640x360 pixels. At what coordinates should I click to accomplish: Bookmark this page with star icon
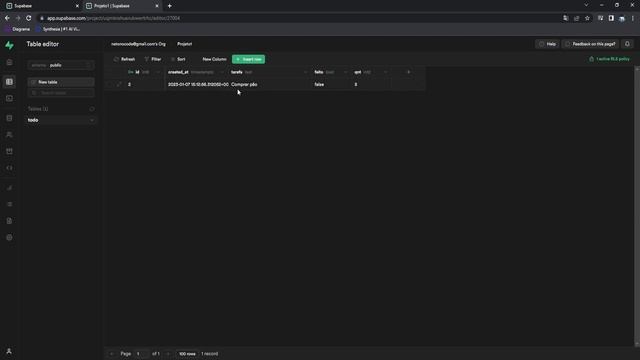point(587,18)
